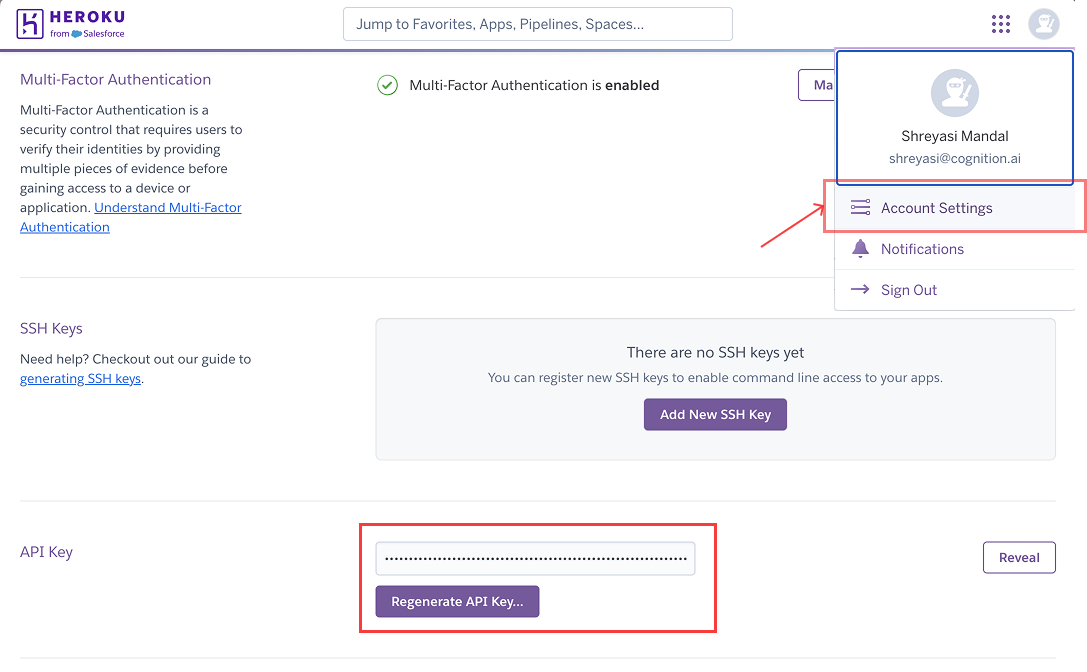Open the app switcher grid icon
This screenshot has height=672, width=1087.
tap(1000, 24)
